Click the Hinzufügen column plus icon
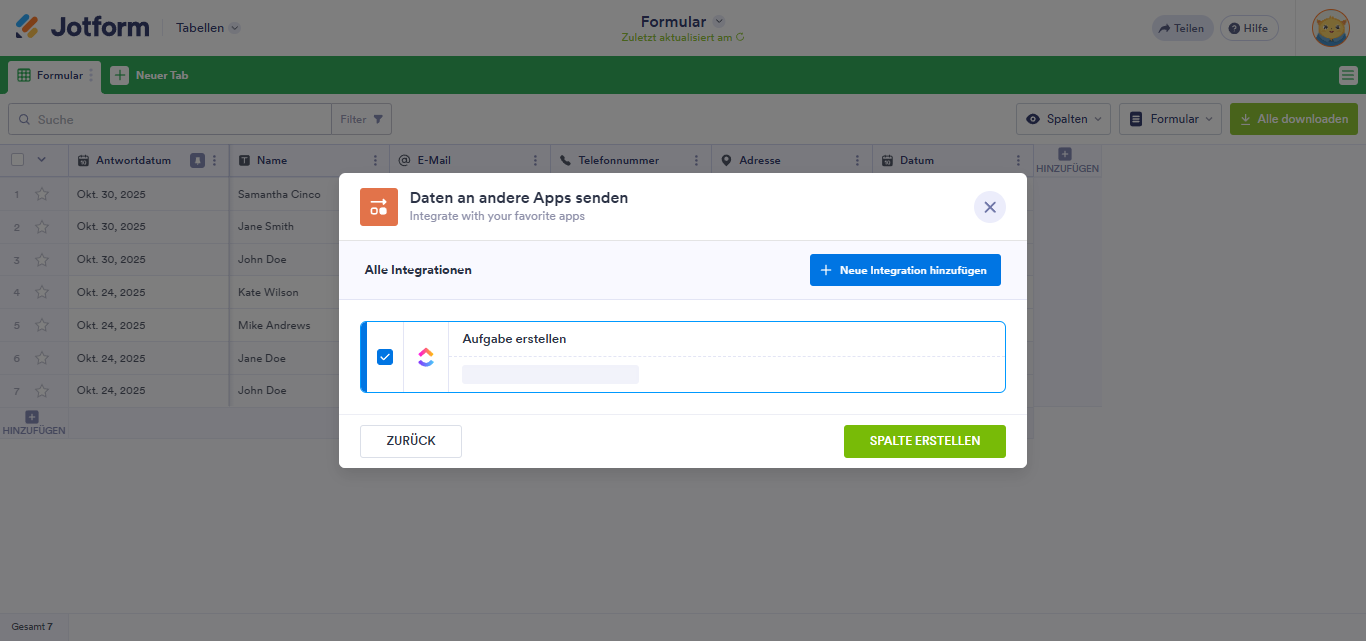The height and width of the screenshot is (641, 1366). click(x=1064, y=156)
